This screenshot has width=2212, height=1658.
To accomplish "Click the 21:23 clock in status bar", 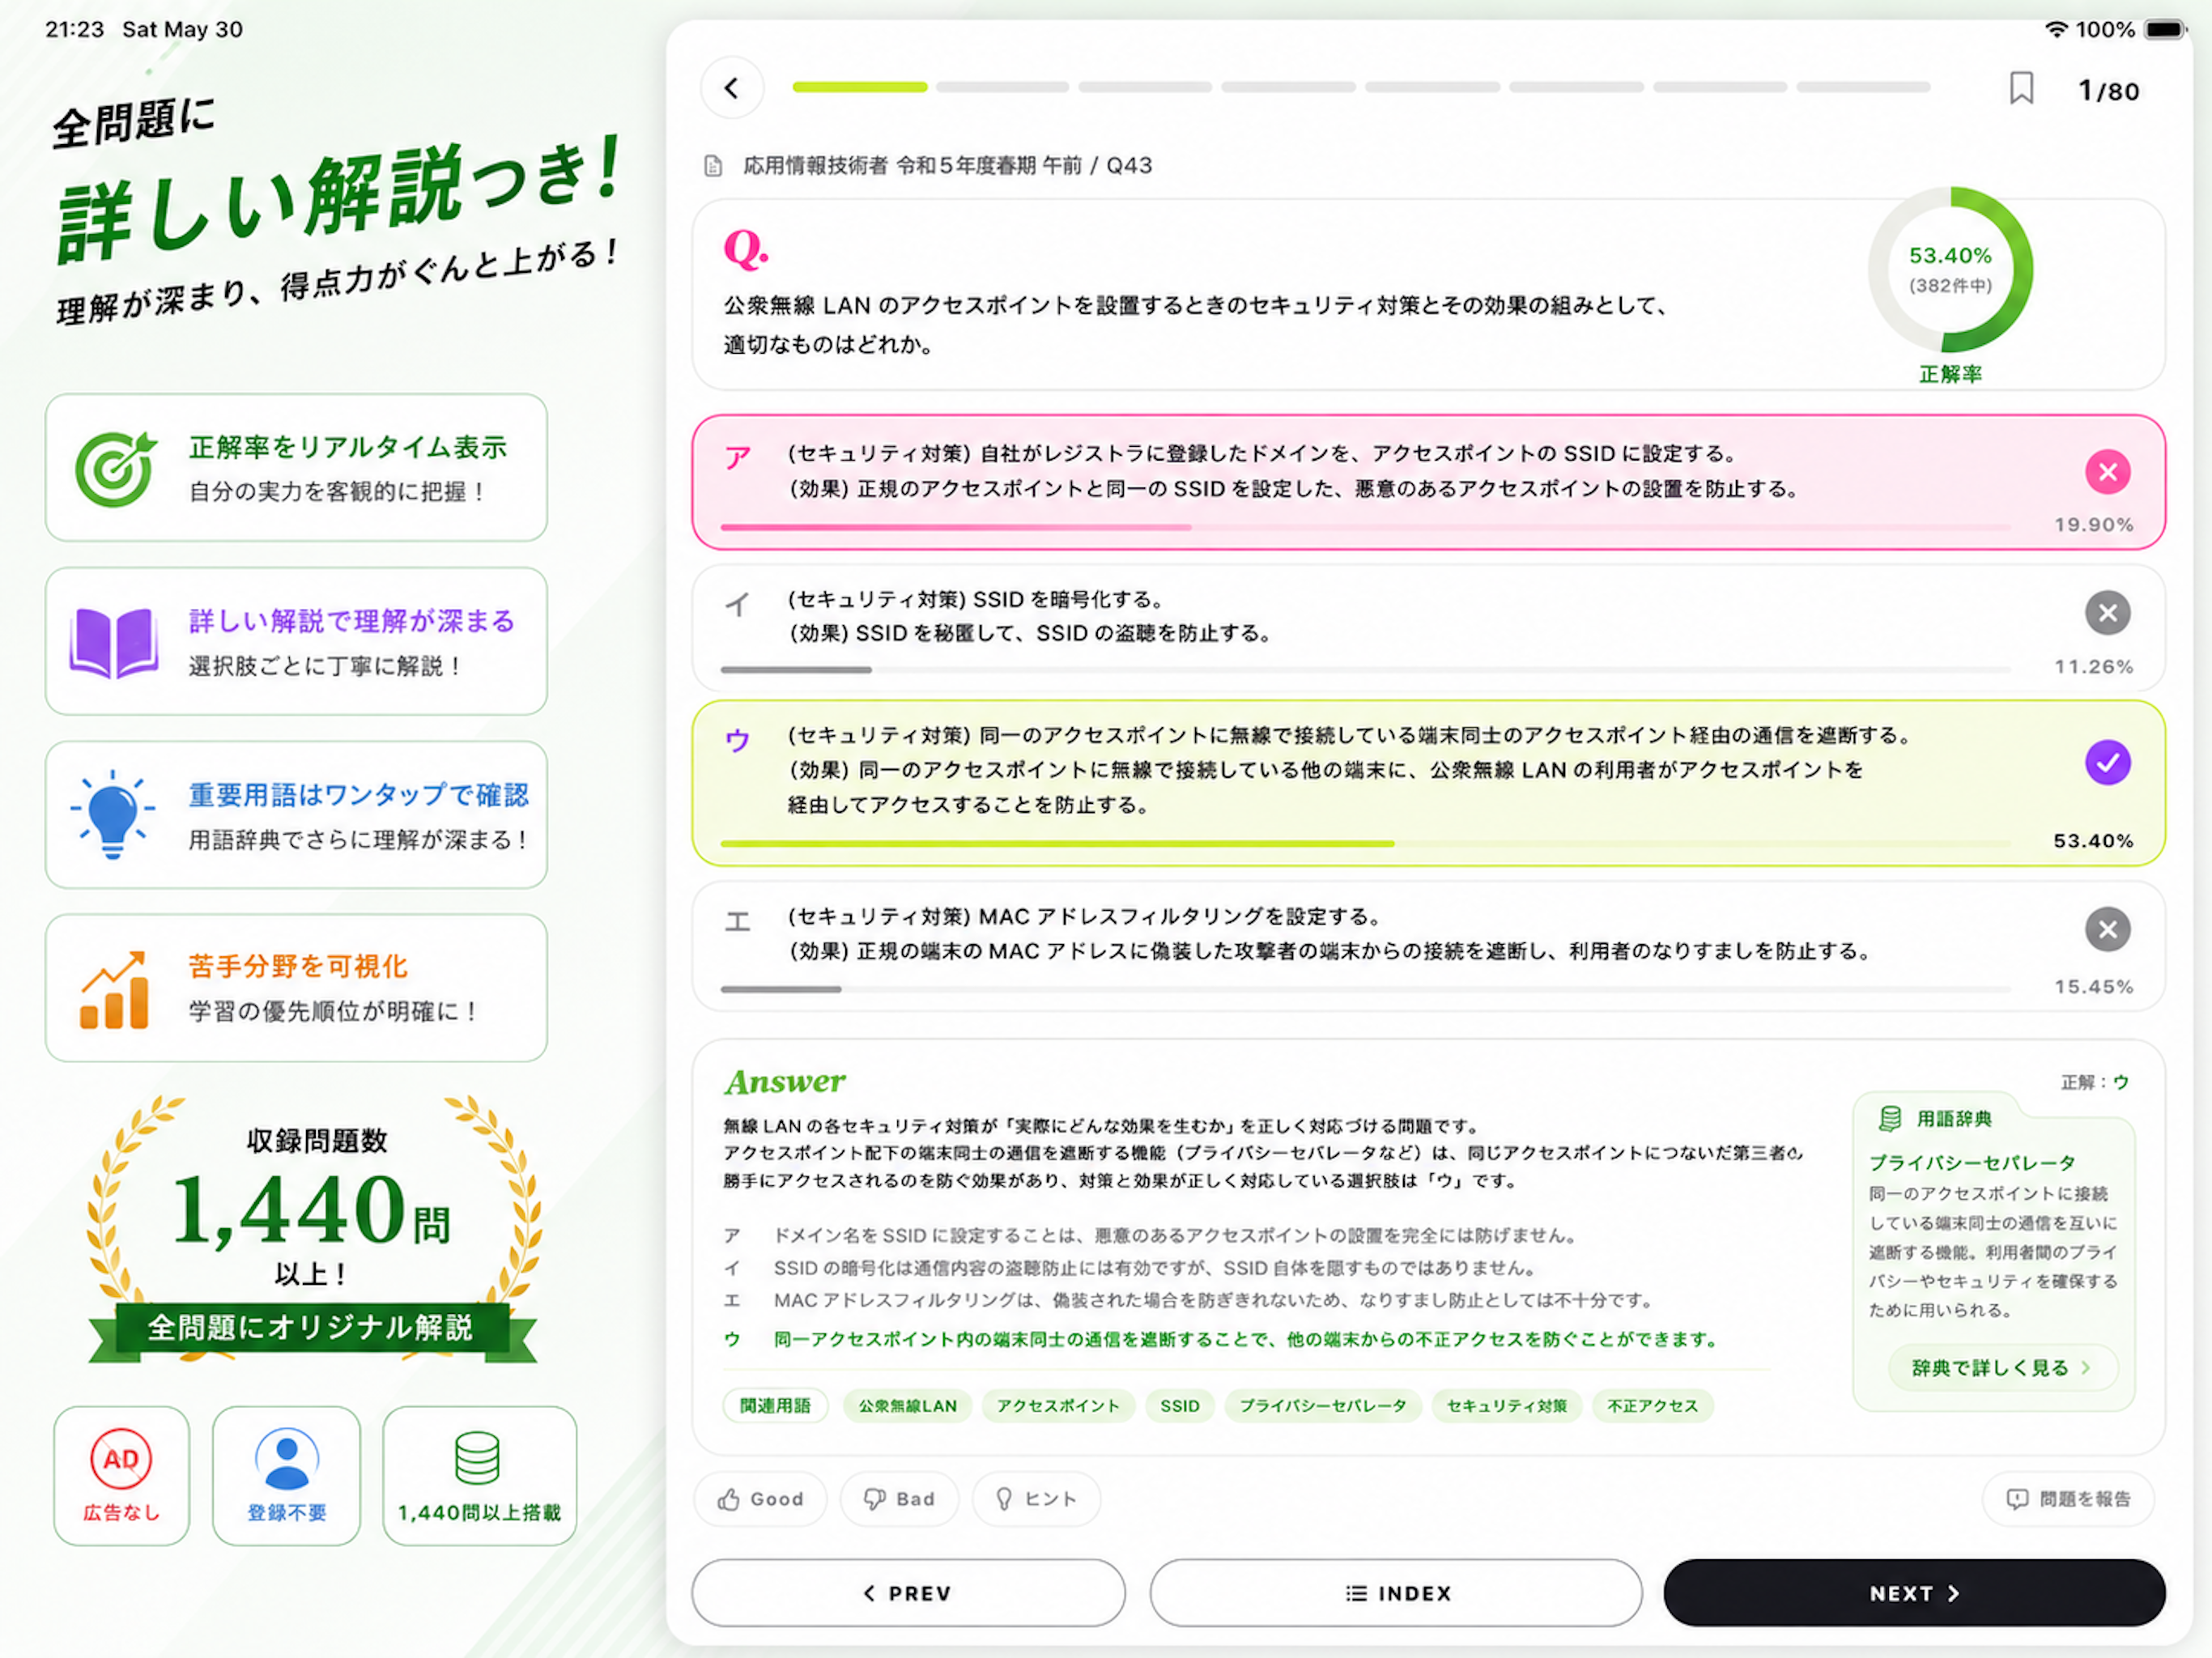I will [x=74, y=29].
